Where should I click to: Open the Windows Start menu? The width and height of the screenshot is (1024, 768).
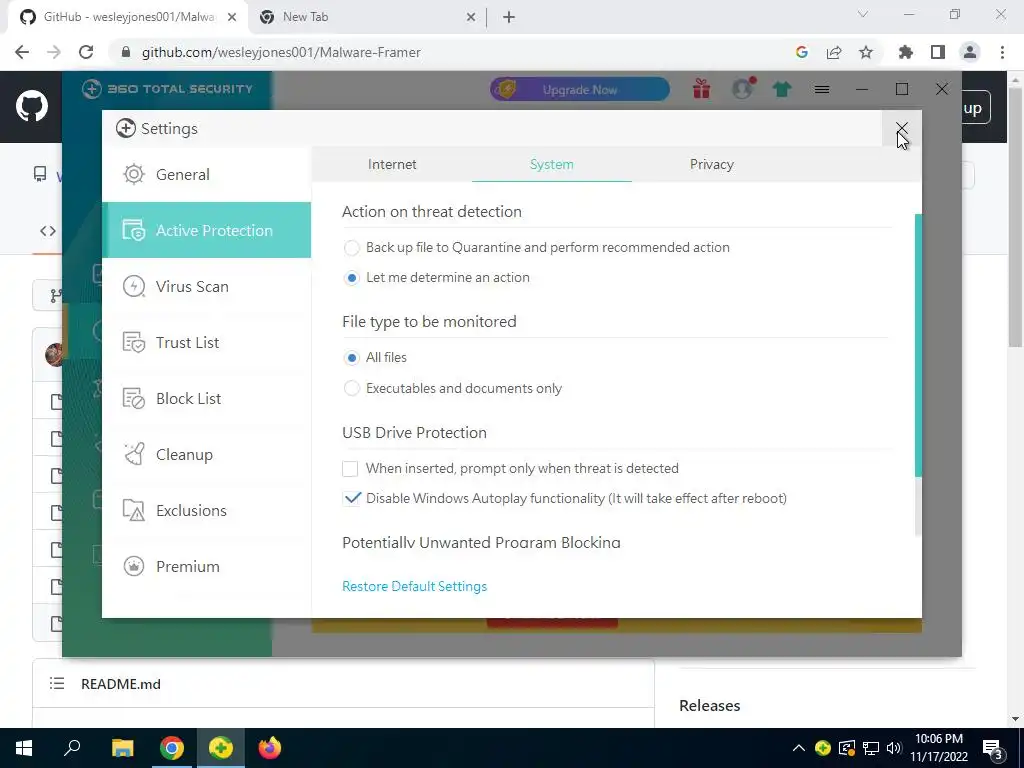tap(24, 748)
